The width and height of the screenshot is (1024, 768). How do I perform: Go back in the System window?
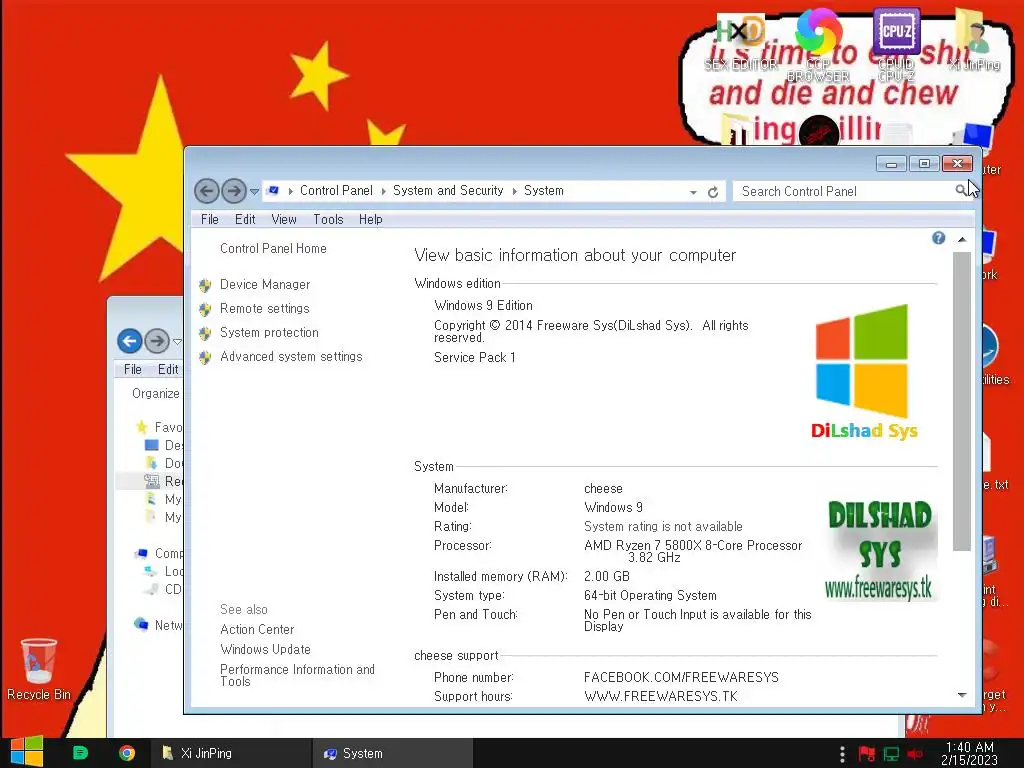coord(207,191)
